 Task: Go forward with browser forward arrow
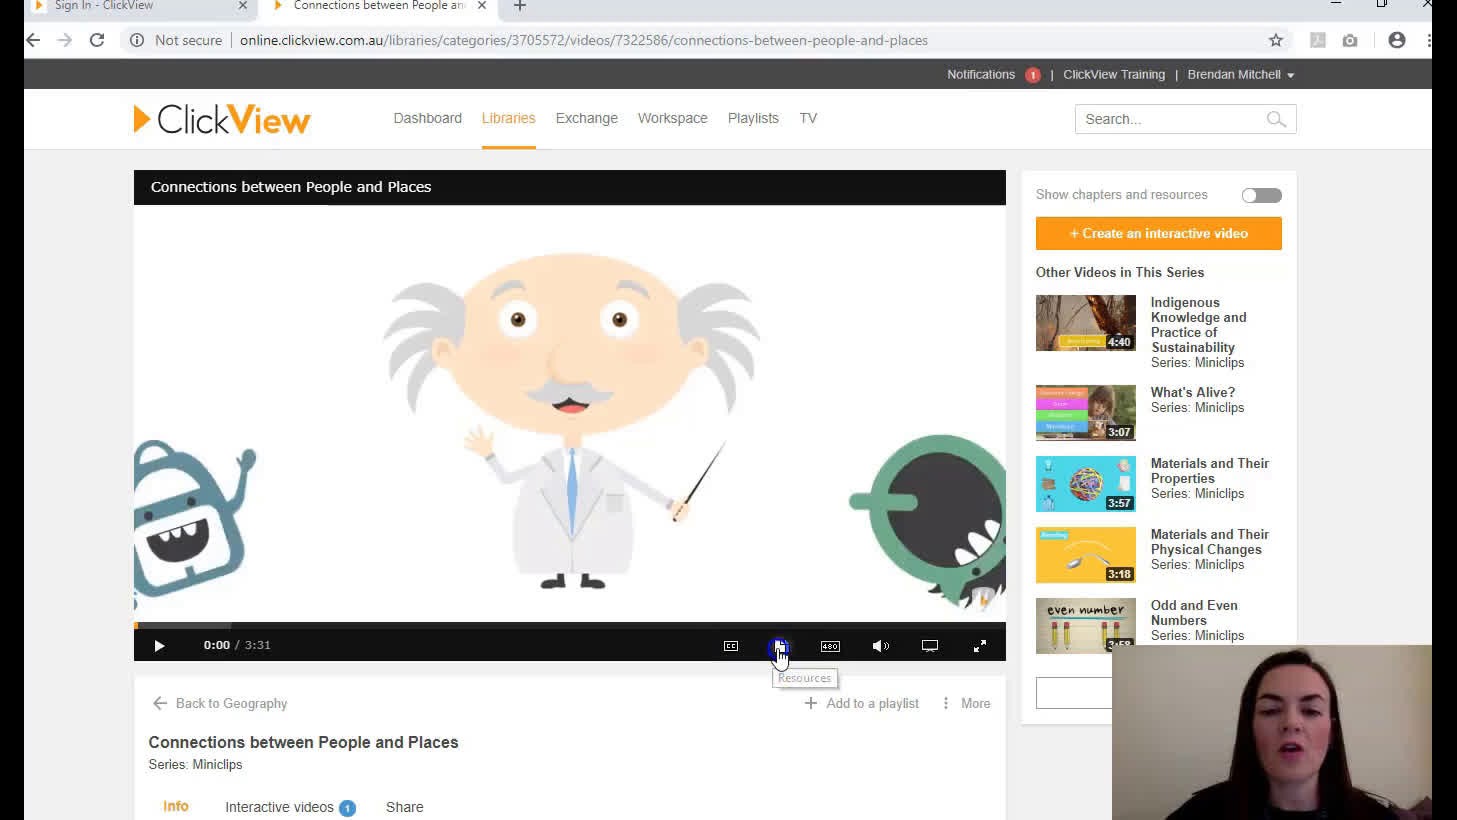[65, 40]
